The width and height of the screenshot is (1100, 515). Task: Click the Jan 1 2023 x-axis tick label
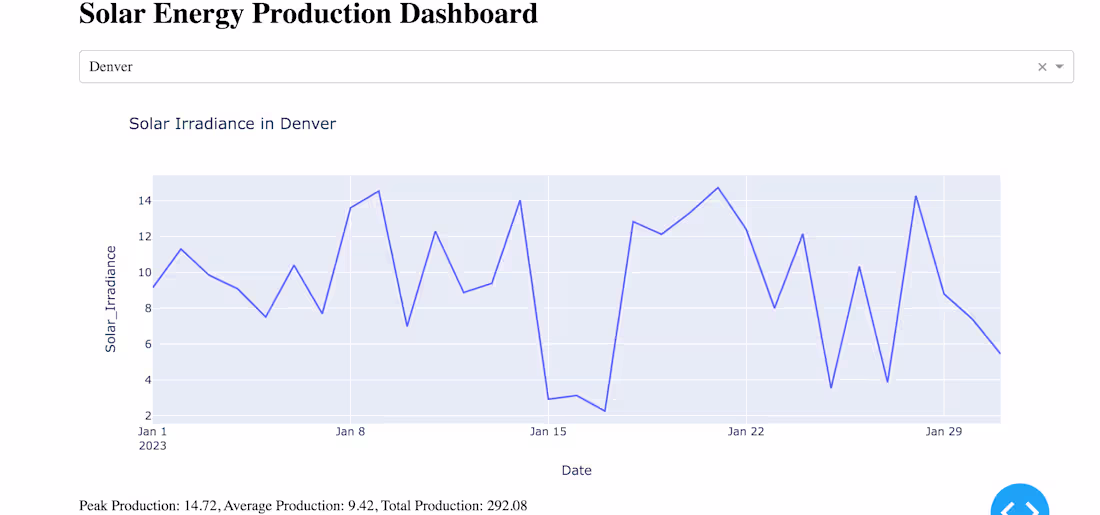click(153, 438)
